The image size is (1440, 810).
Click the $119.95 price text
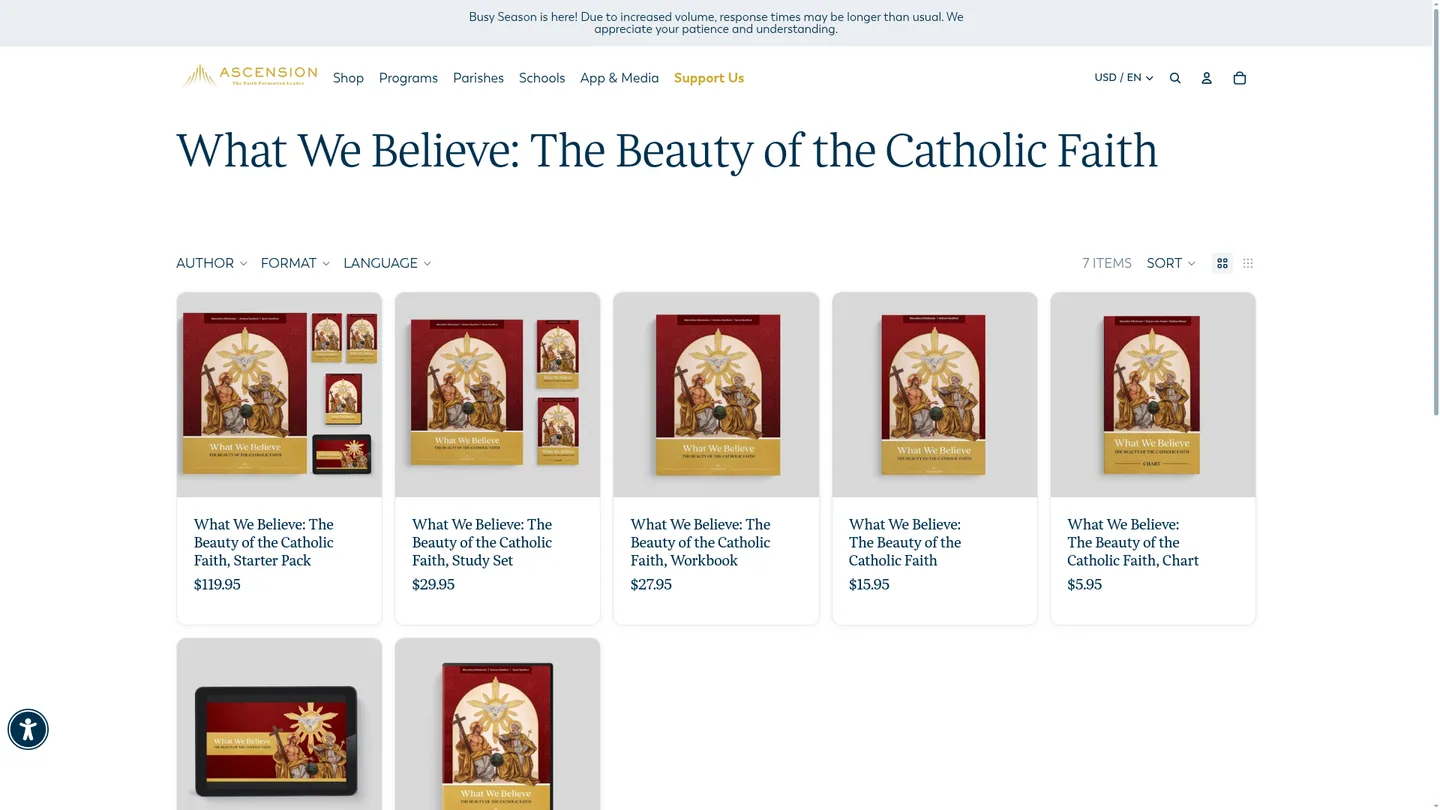tap(217, 585)
